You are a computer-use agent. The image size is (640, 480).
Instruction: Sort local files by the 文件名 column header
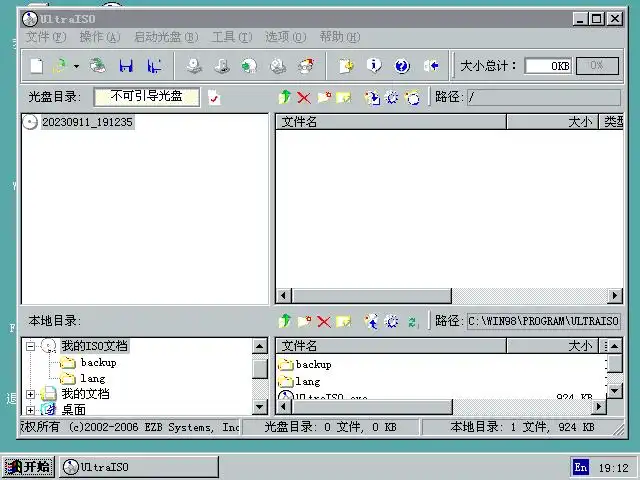[x=391, y=346]
